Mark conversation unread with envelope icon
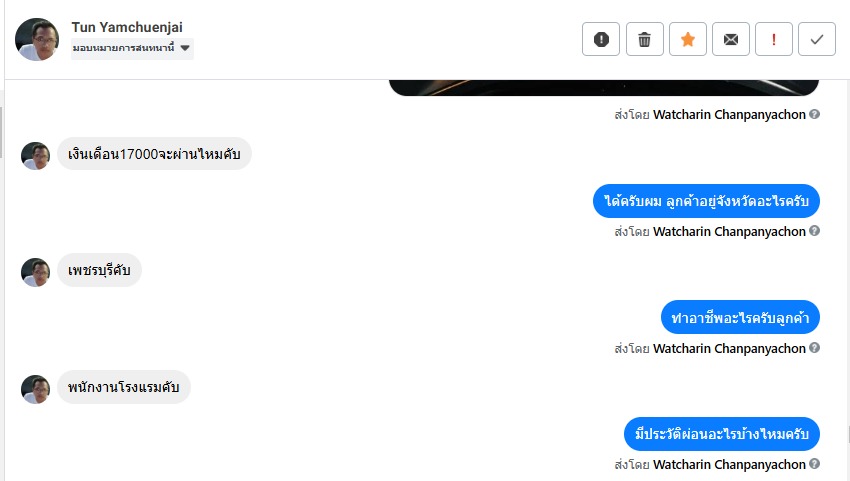Viewport: 850px width, 481px height. (x=730, y=39)
